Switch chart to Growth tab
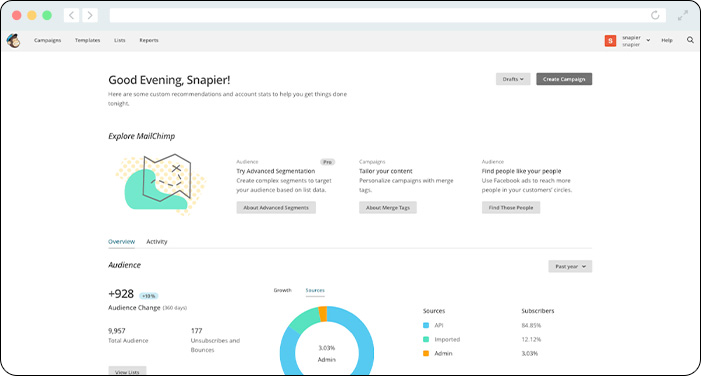Viewport: 701px width, 376px height. click(x=283, y=290)
